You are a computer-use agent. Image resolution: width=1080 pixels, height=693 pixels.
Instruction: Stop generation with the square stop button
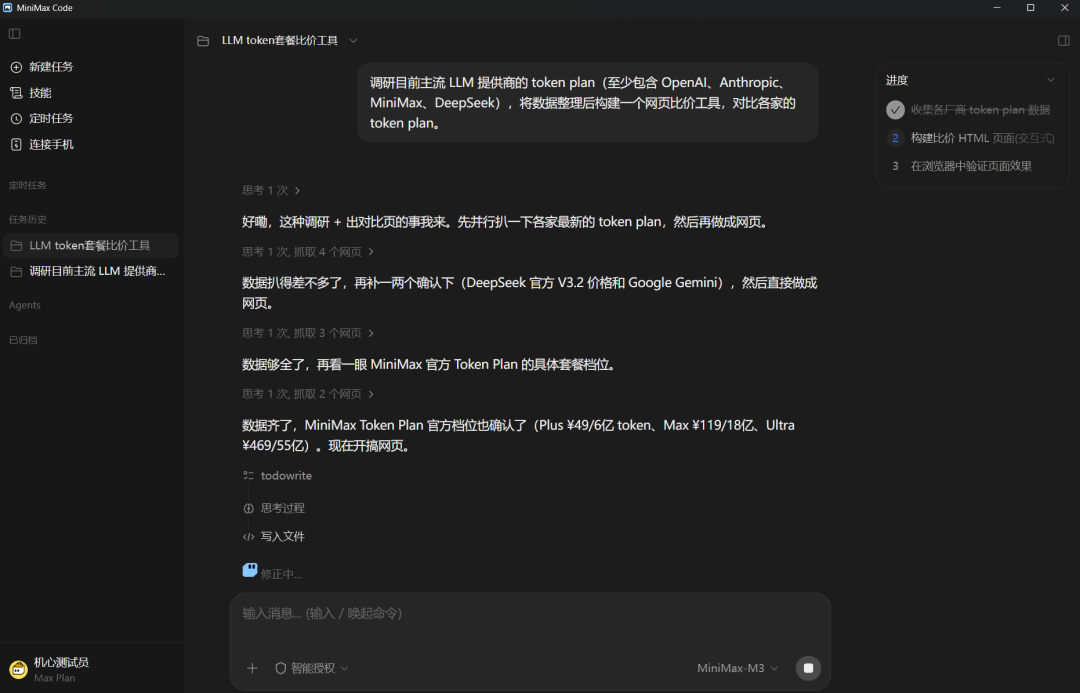[x=809, y=668]
